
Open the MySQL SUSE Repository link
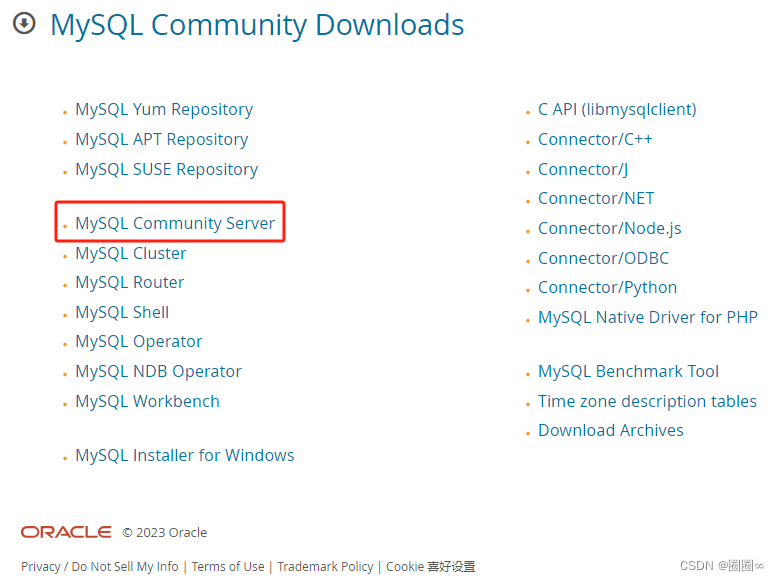coord(166,169)
